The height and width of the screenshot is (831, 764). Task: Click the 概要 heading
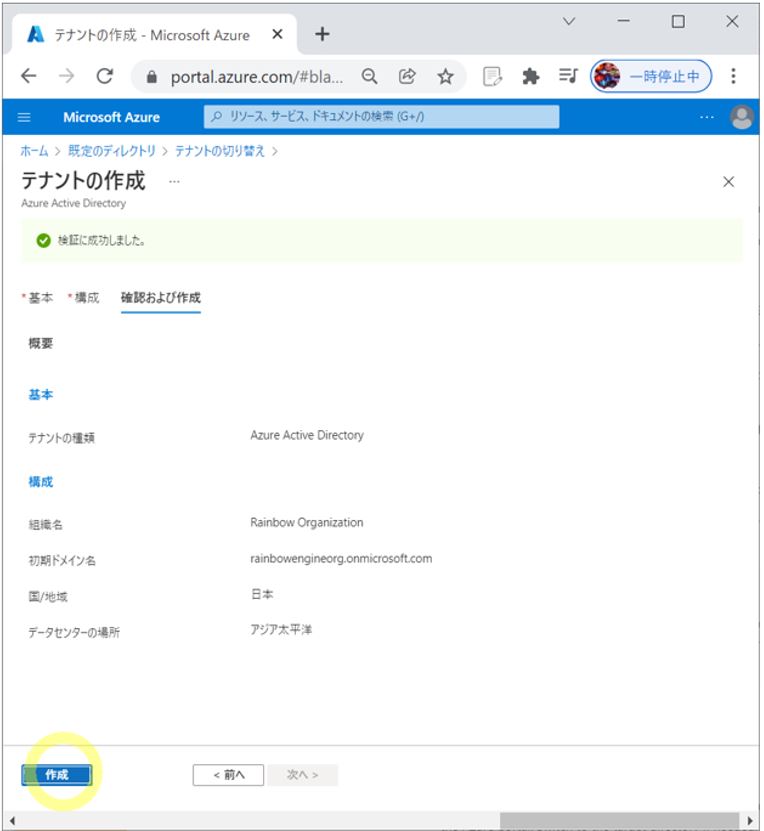(x=41, y=343)
